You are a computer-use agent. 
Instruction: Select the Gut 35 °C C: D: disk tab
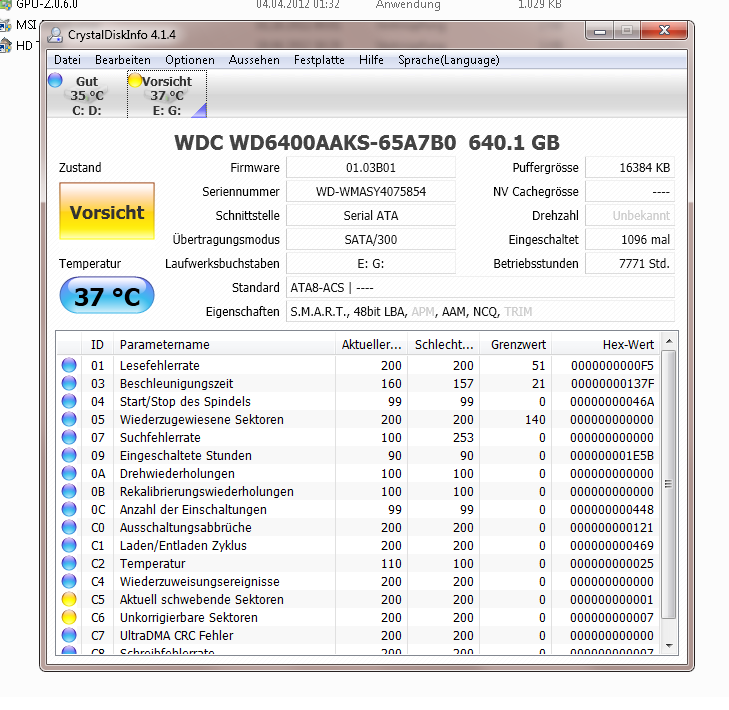click(87, 94)
